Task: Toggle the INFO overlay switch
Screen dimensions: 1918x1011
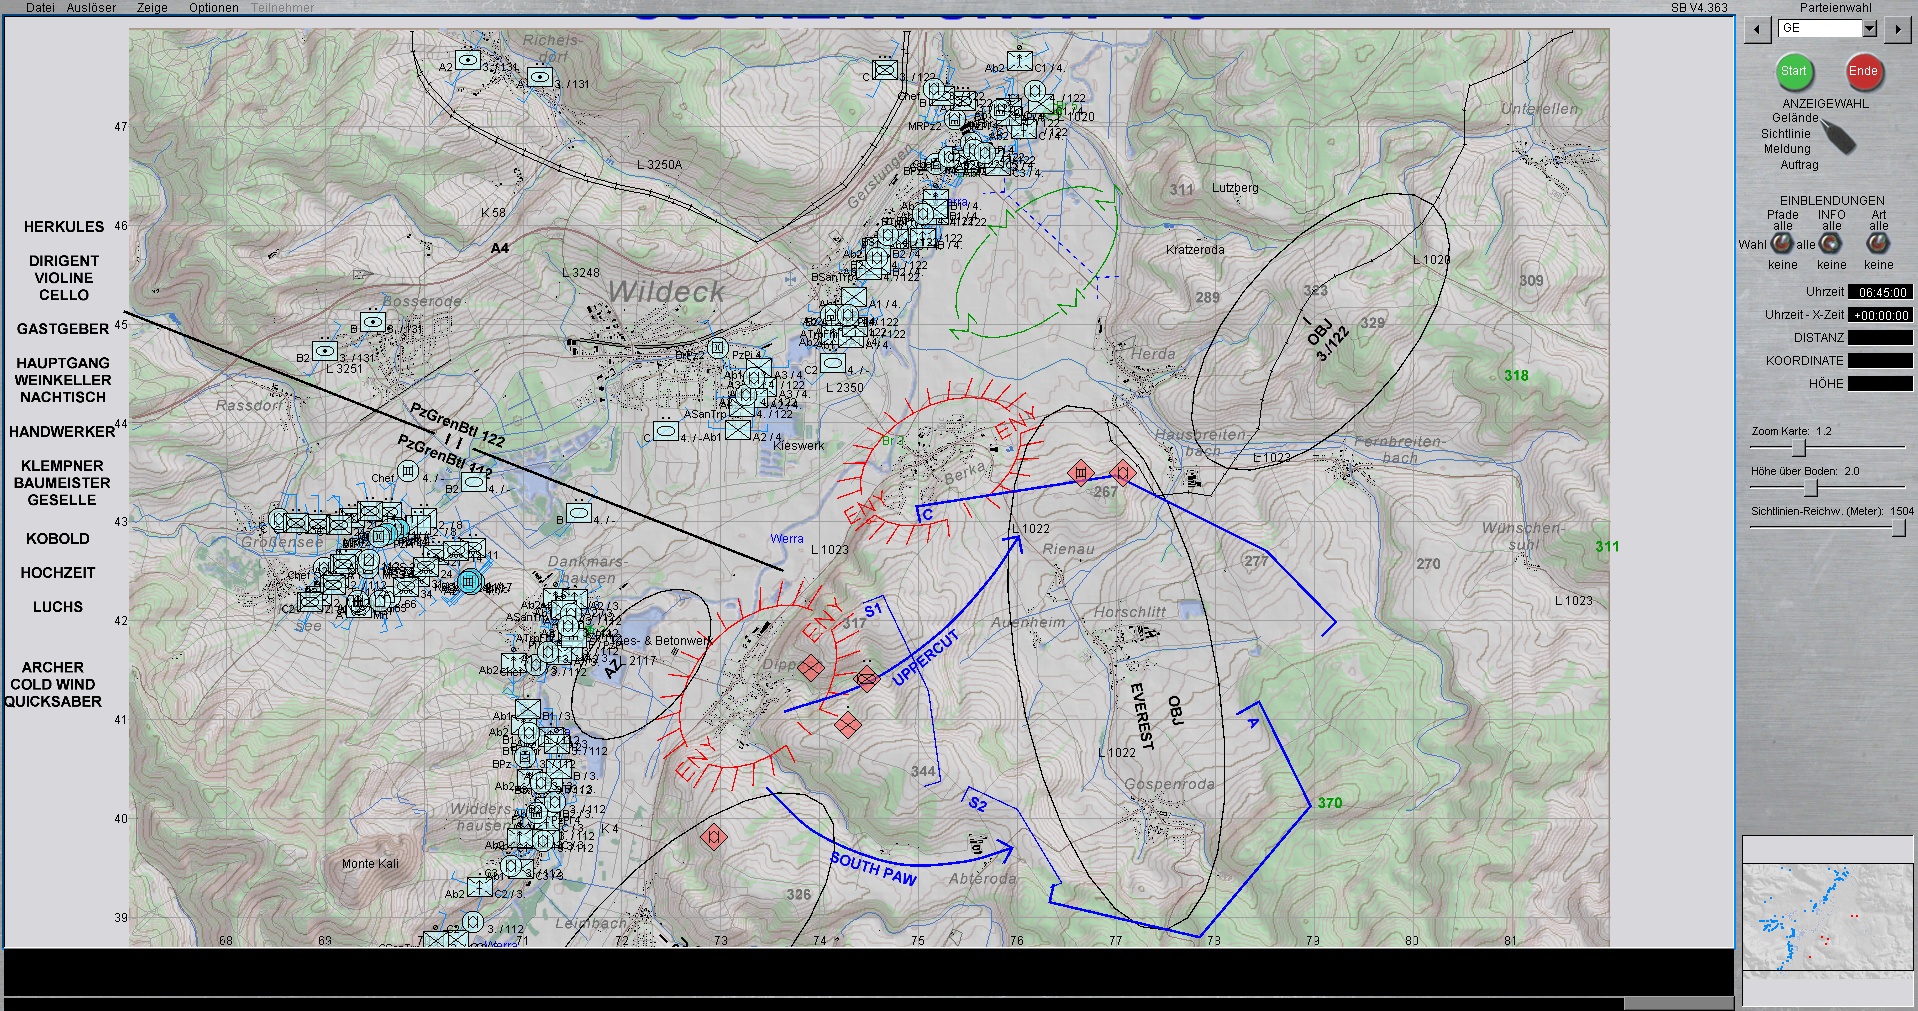Action: click(x=1831, y=243)
